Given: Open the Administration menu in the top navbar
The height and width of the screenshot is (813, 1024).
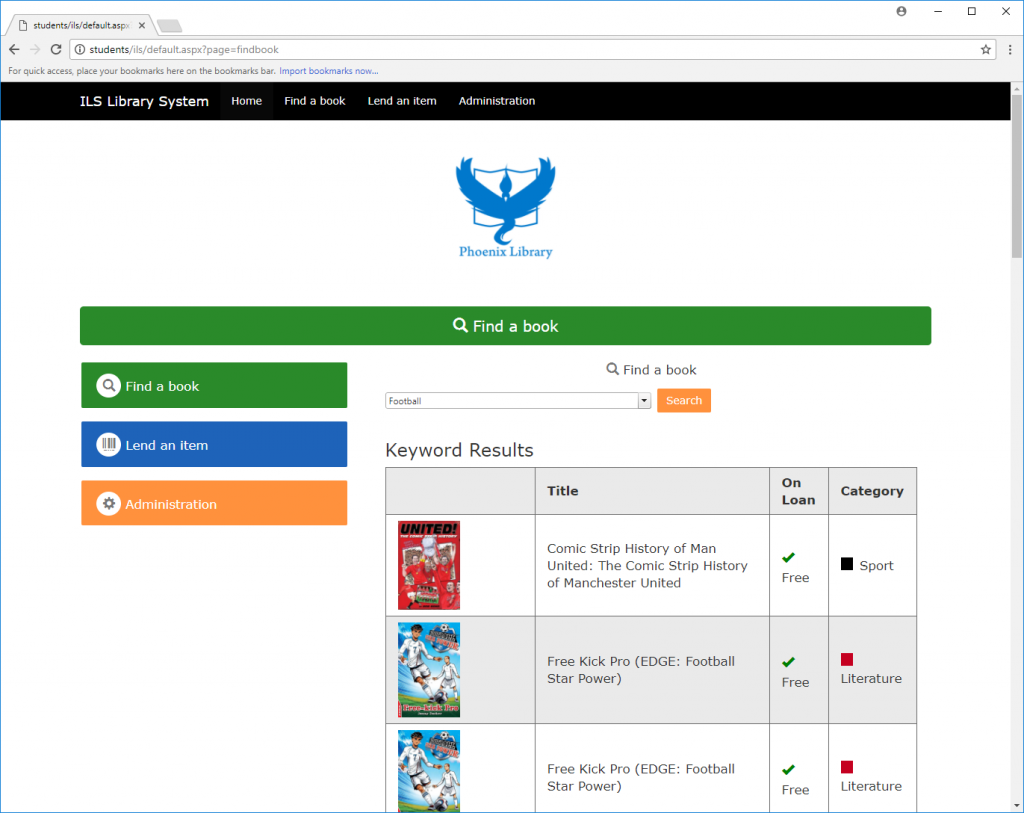Looking at the screenshot, I should [496, 101].
